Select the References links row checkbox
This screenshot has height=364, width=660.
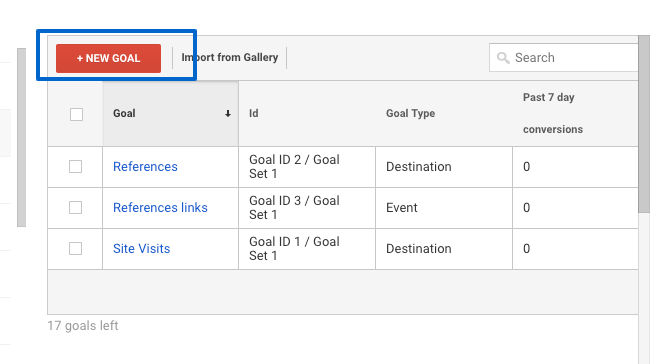[75, 207]
